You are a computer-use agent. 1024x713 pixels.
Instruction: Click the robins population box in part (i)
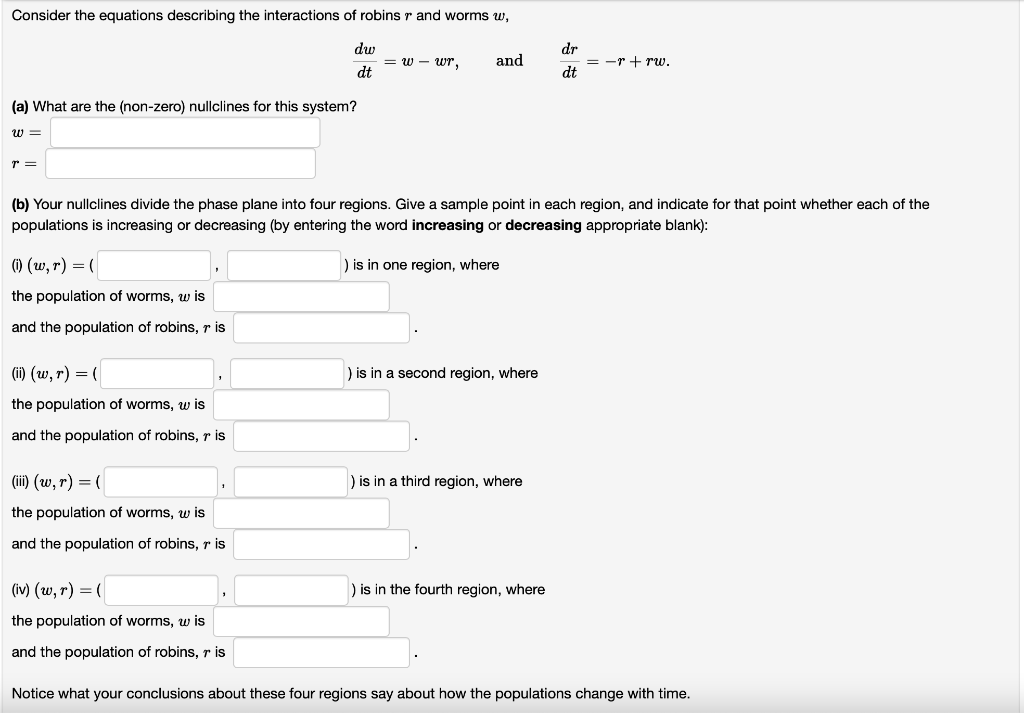320,327
